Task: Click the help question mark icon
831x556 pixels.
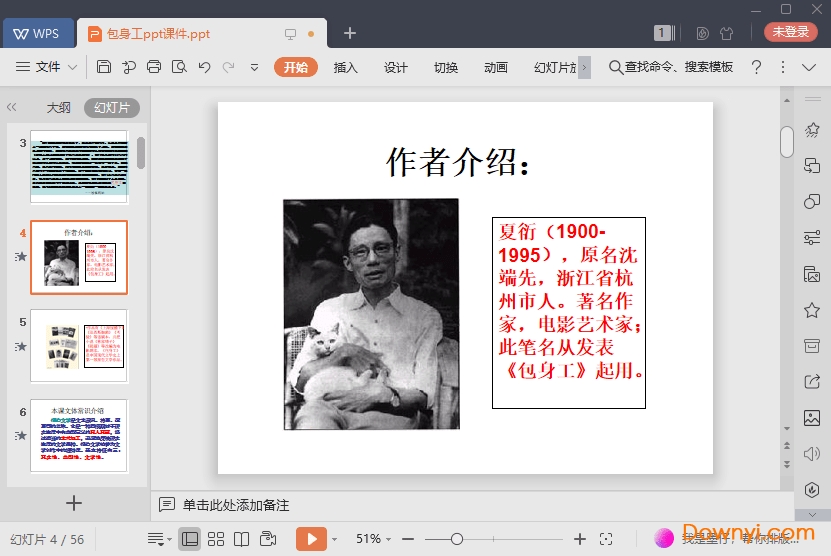Action: tap(756, 67)
